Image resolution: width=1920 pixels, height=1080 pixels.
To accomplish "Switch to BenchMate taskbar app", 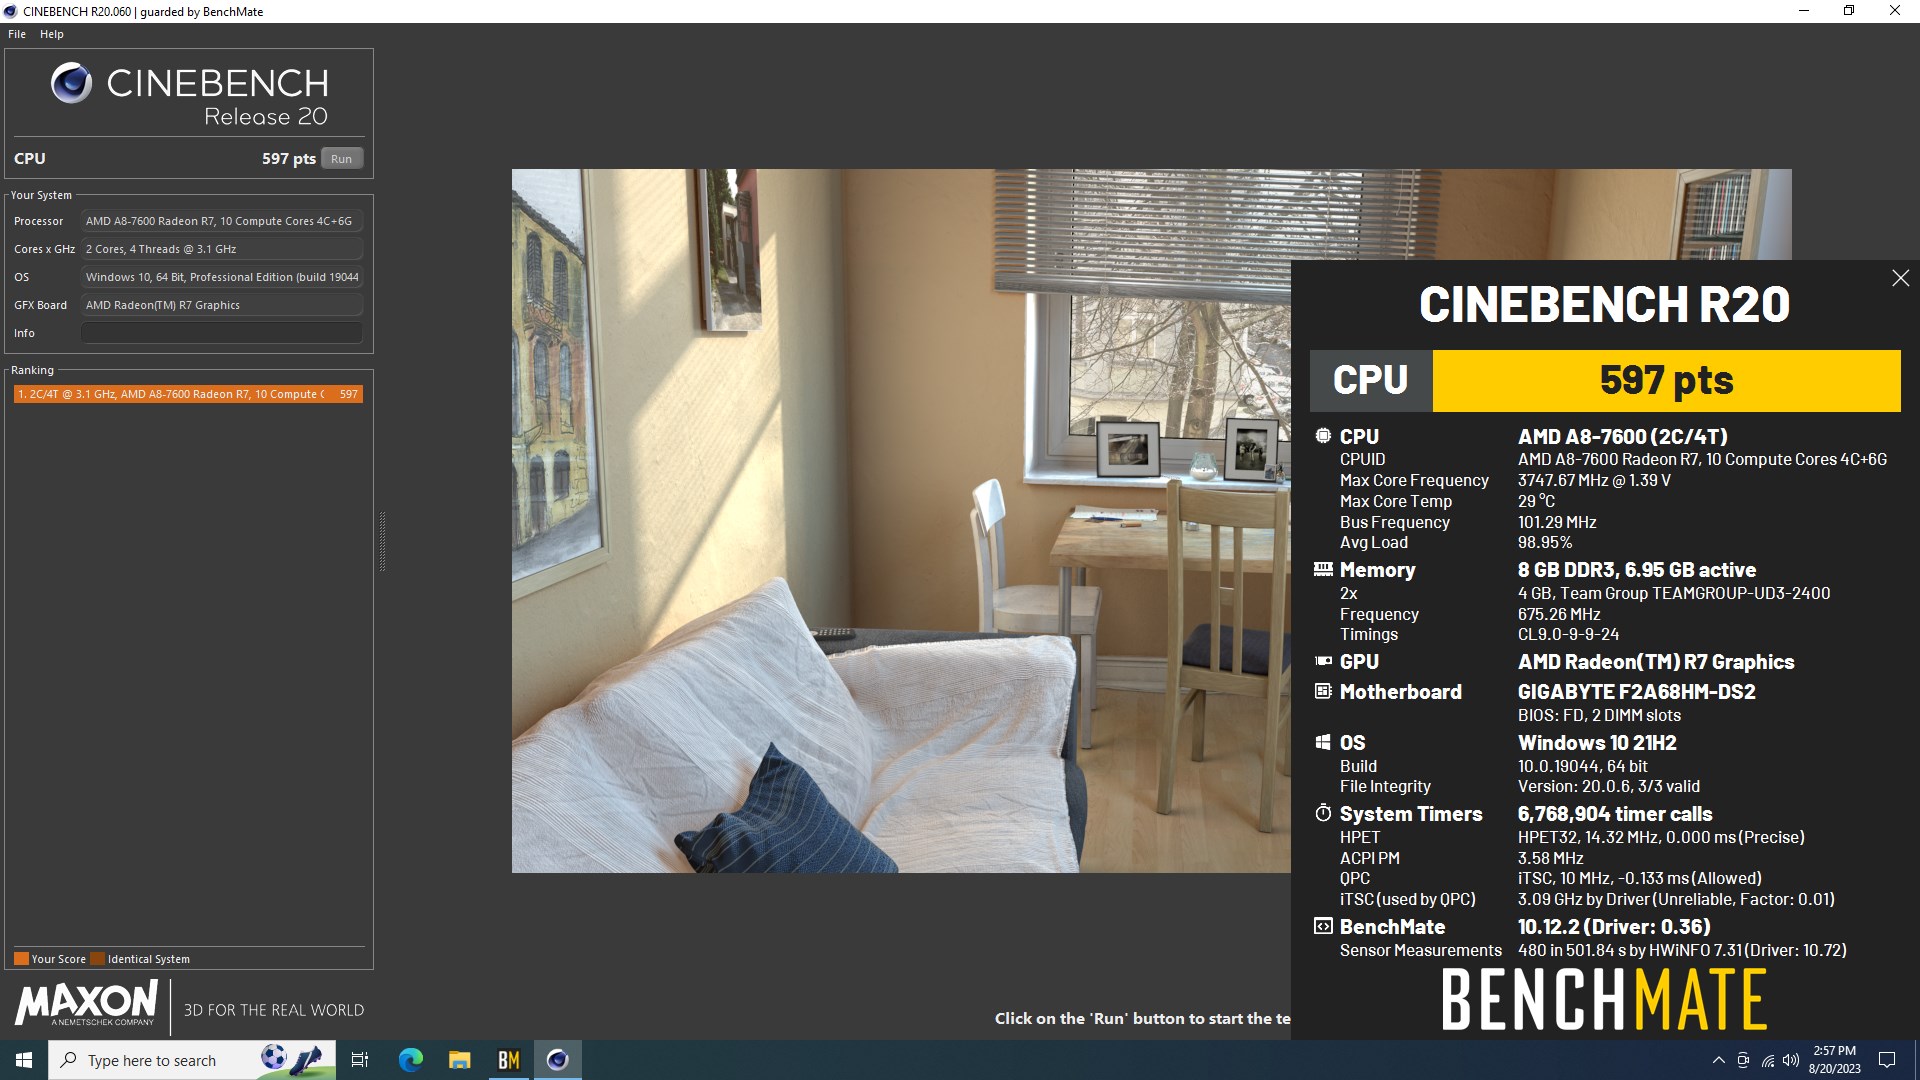I will pyautogui.click(x=508, y=1060).
